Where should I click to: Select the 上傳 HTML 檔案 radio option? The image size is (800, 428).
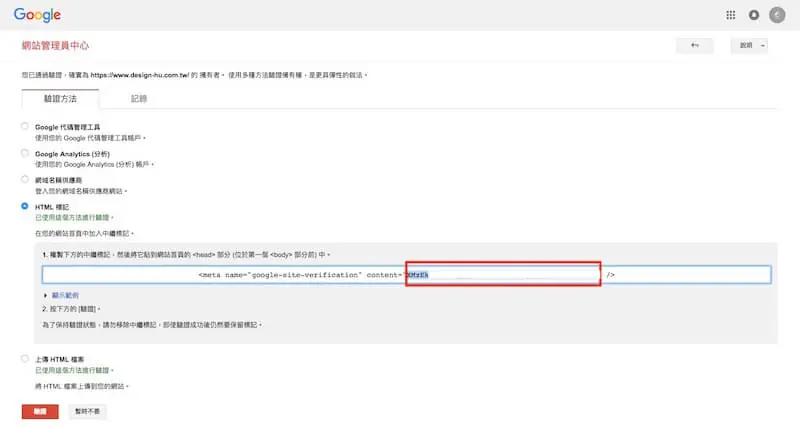point(24,358)
